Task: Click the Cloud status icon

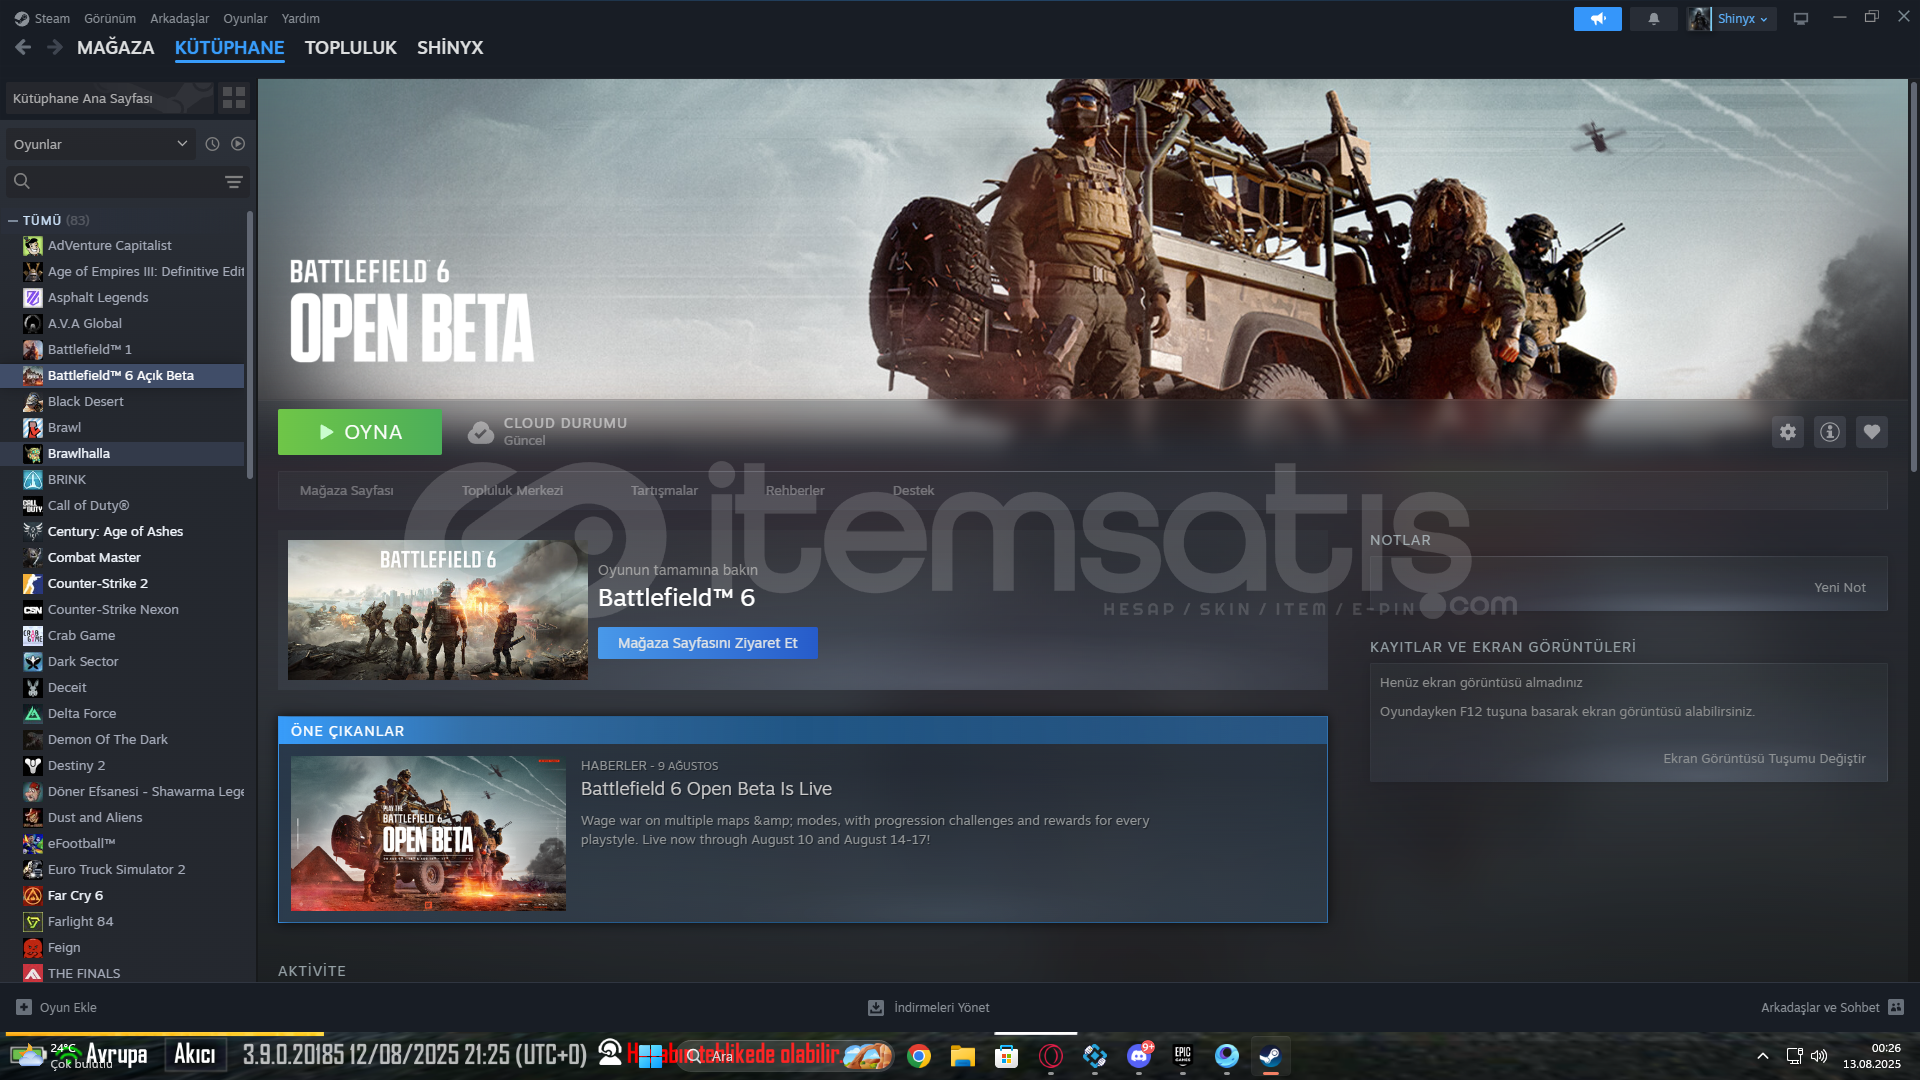Action: coord(481,432)
